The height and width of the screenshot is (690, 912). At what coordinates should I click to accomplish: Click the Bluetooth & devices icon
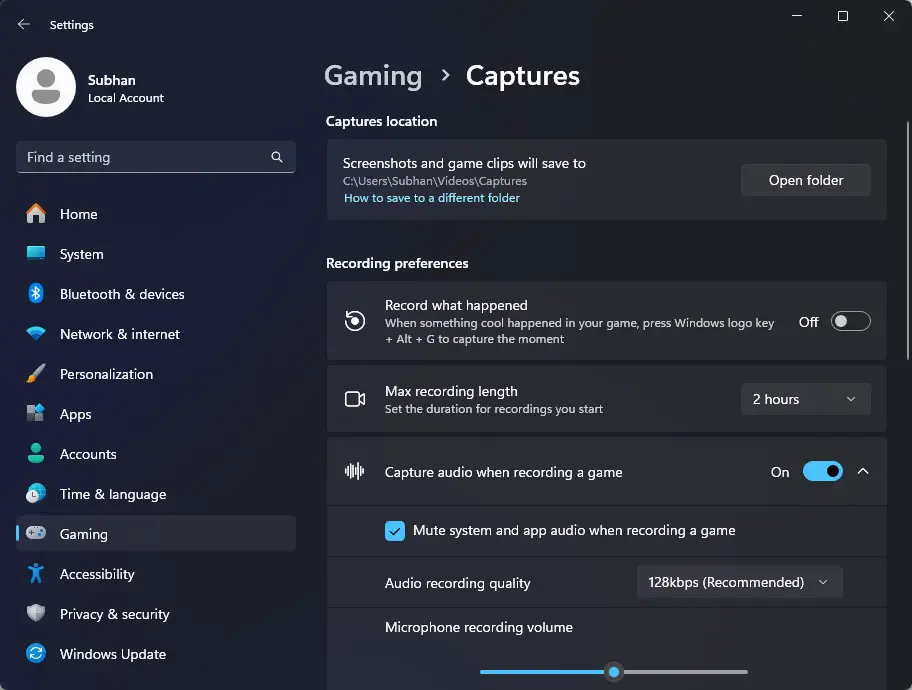pos(35,293)
